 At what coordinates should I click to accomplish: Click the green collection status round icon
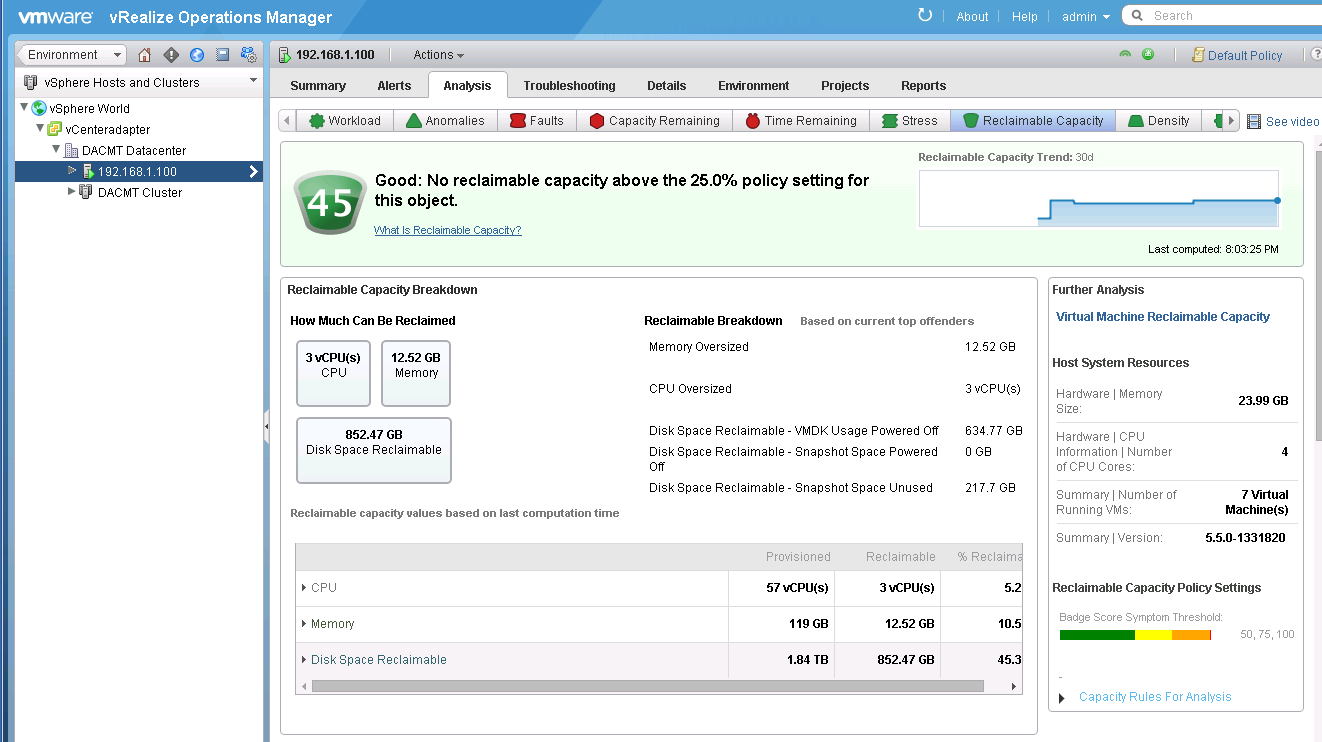coord(1148,55)
